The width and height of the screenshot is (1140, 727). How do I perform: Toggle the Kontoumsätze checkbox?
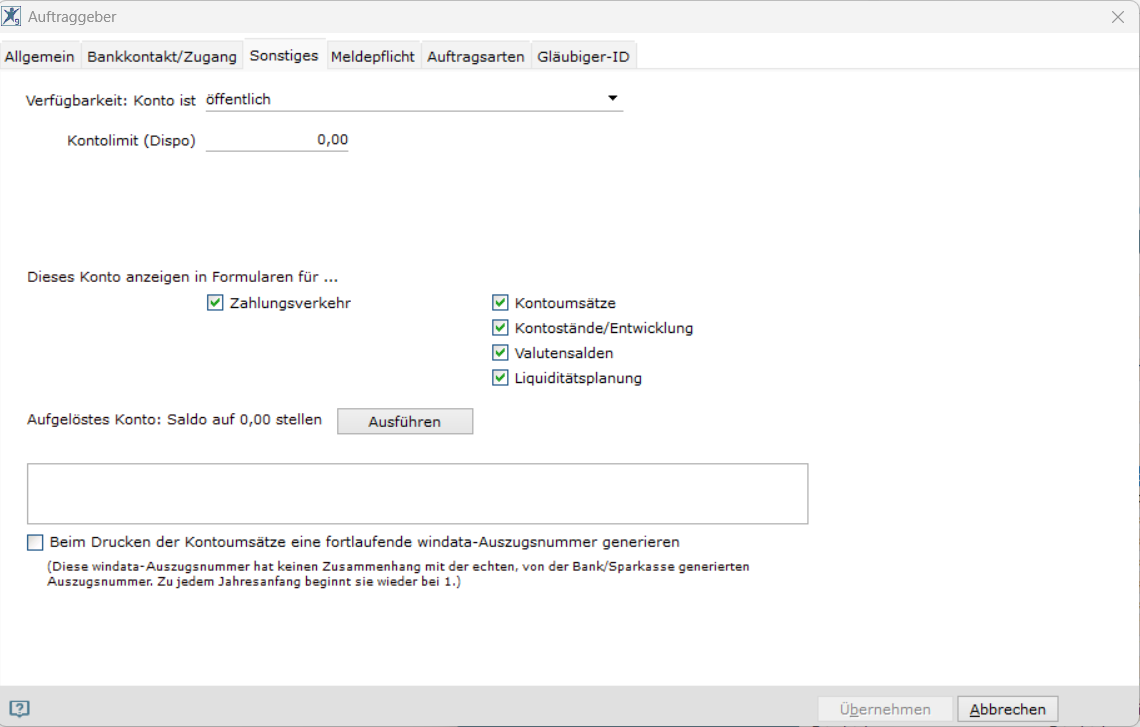coord(499,303)
